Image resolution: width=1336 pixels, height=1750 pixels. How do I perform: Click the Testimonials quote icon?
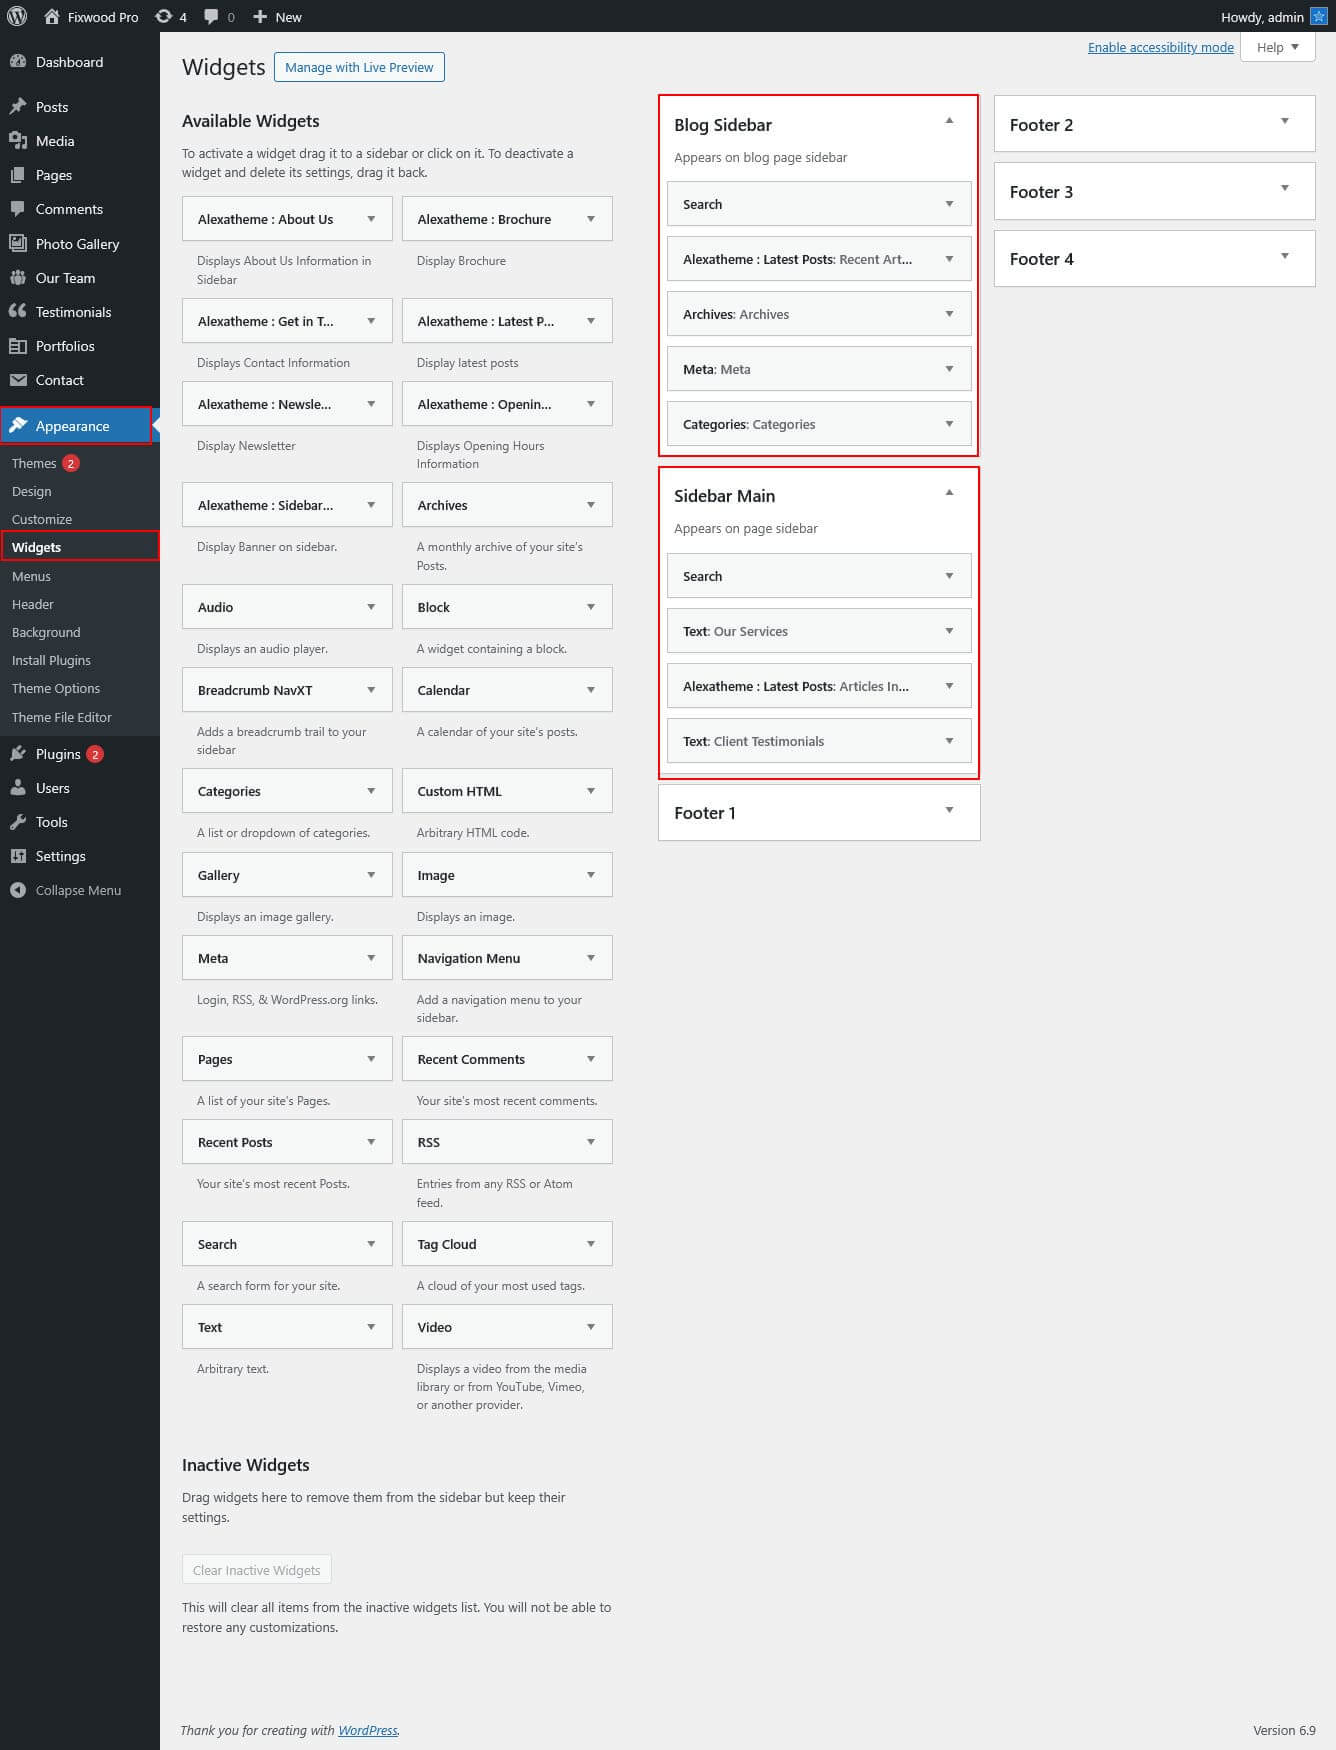coord(18,311)
